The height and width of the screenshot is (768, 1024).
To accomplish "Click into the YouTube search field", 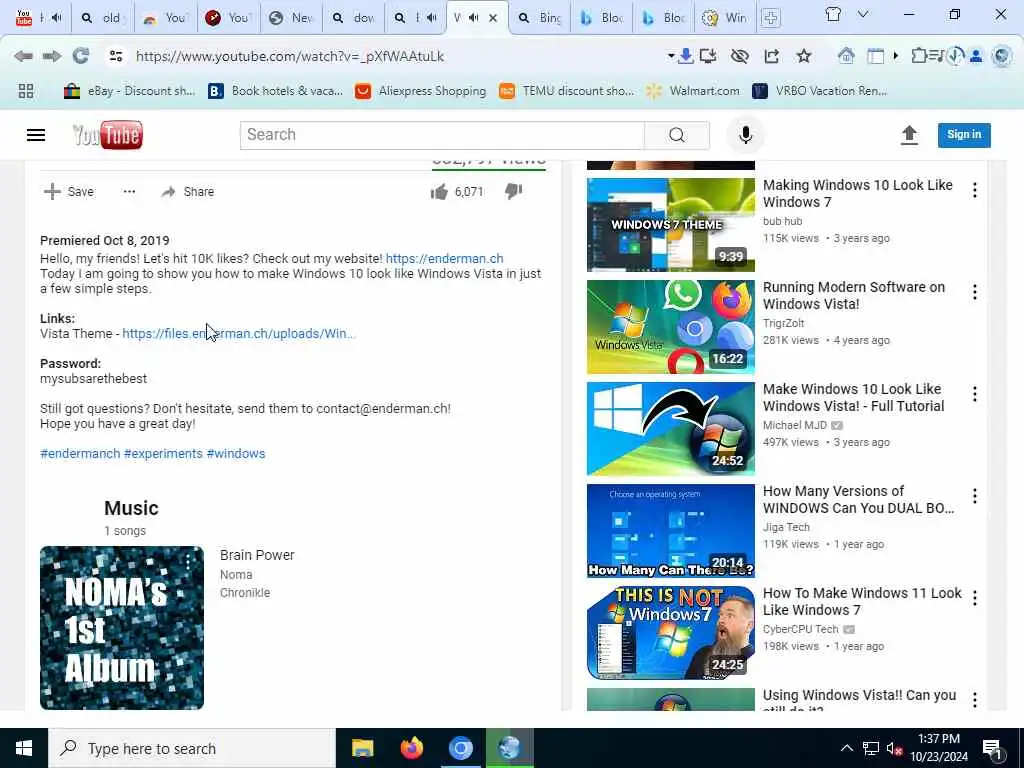I will click(x=442, y=135).
